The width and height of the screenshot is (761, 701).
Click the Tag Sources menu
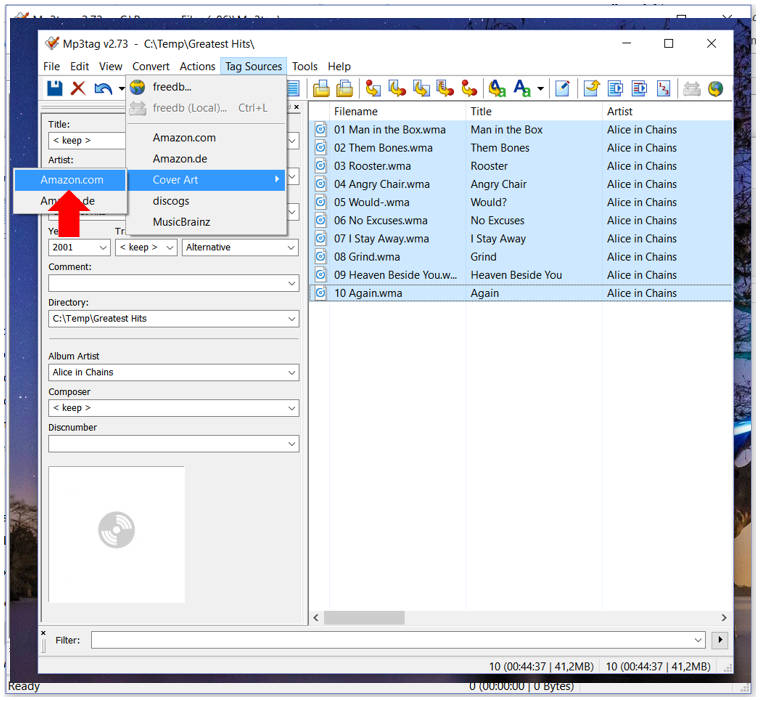tap(253, 66)
